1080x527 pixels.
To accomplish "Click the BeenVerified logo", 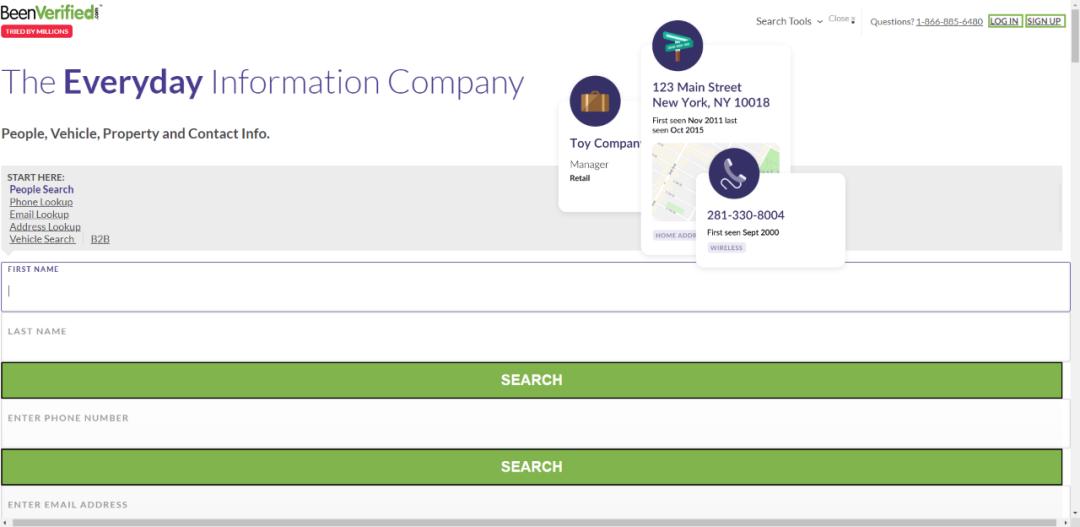I will (x=51, y=11).
